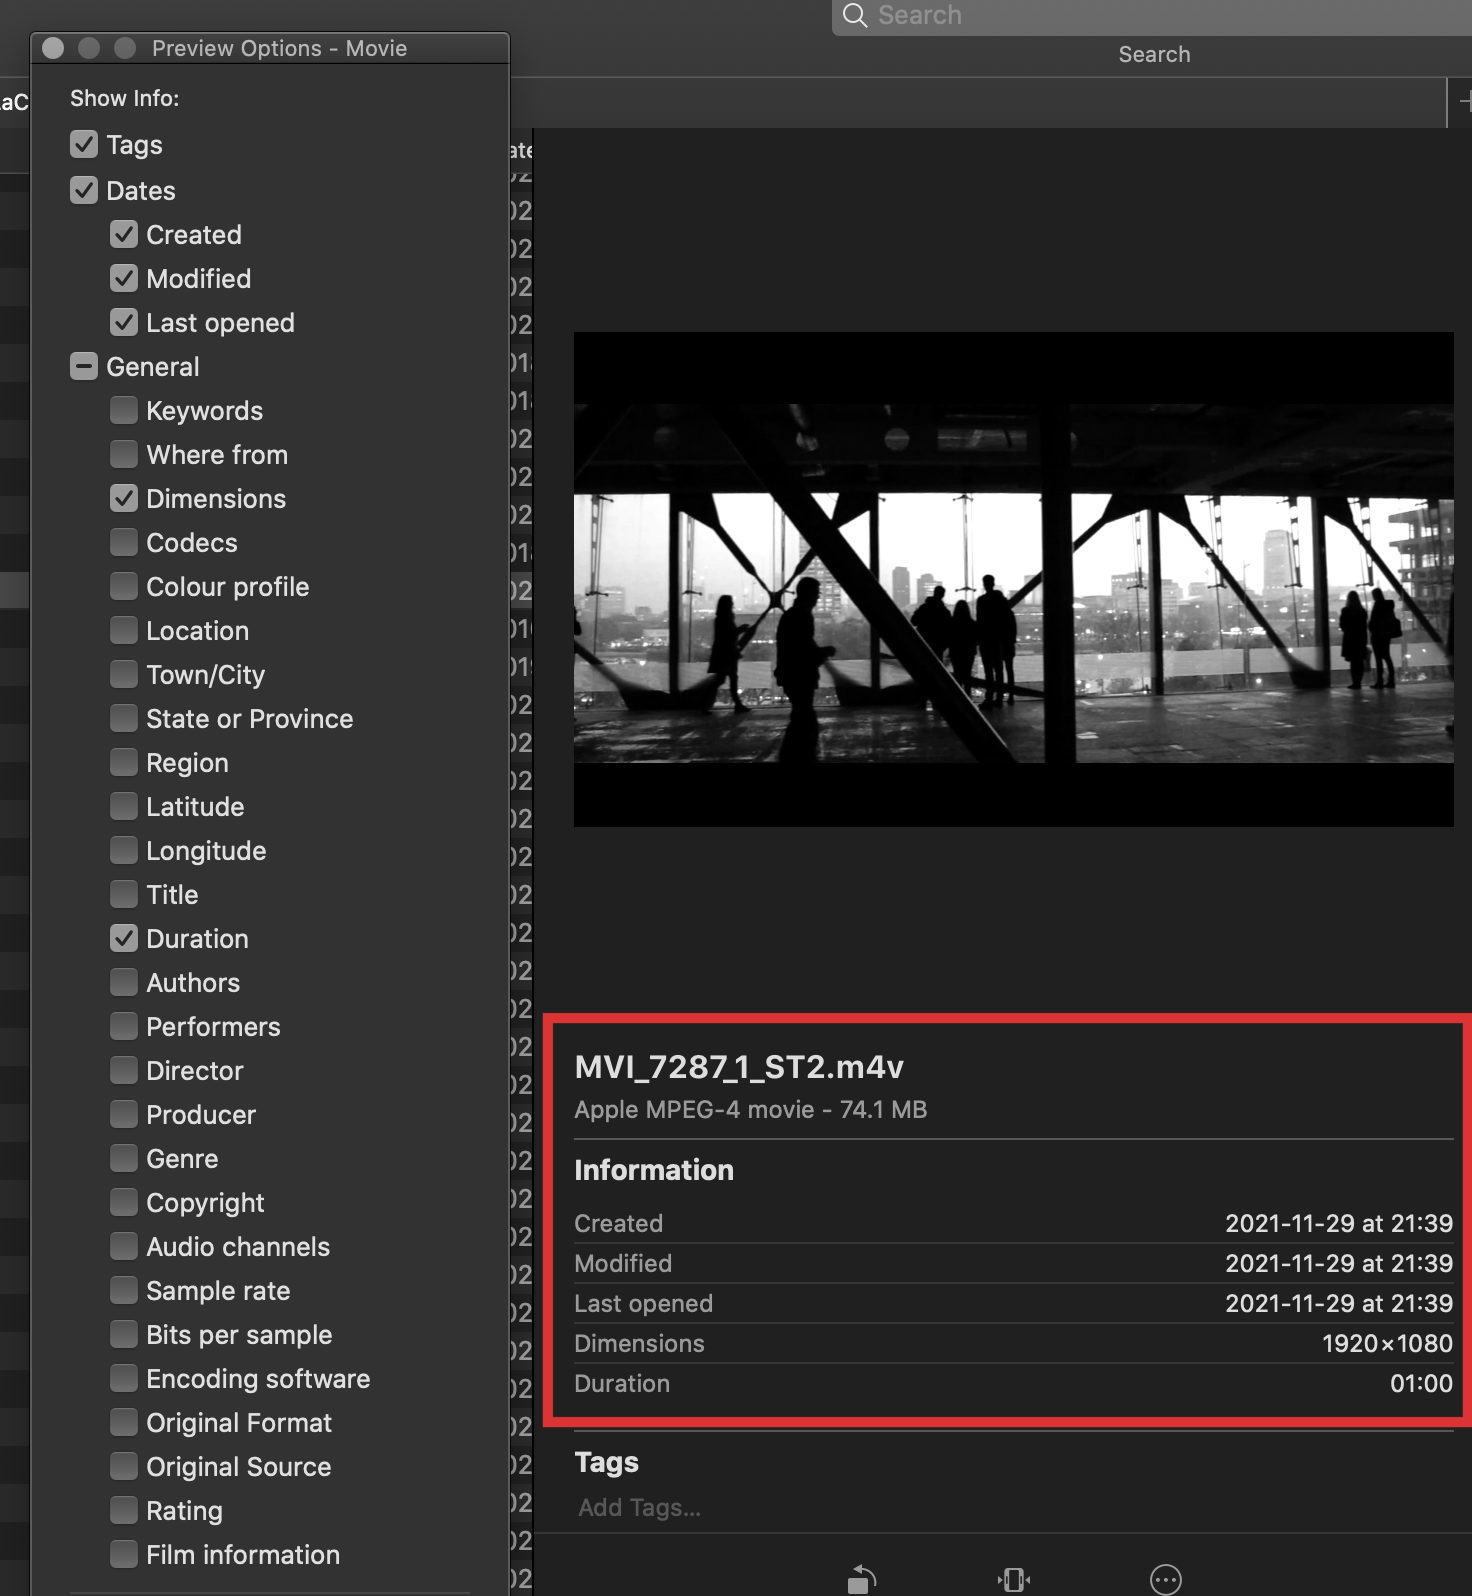
Task: Check the Original Source option
Action: [x=124, y=1466]
